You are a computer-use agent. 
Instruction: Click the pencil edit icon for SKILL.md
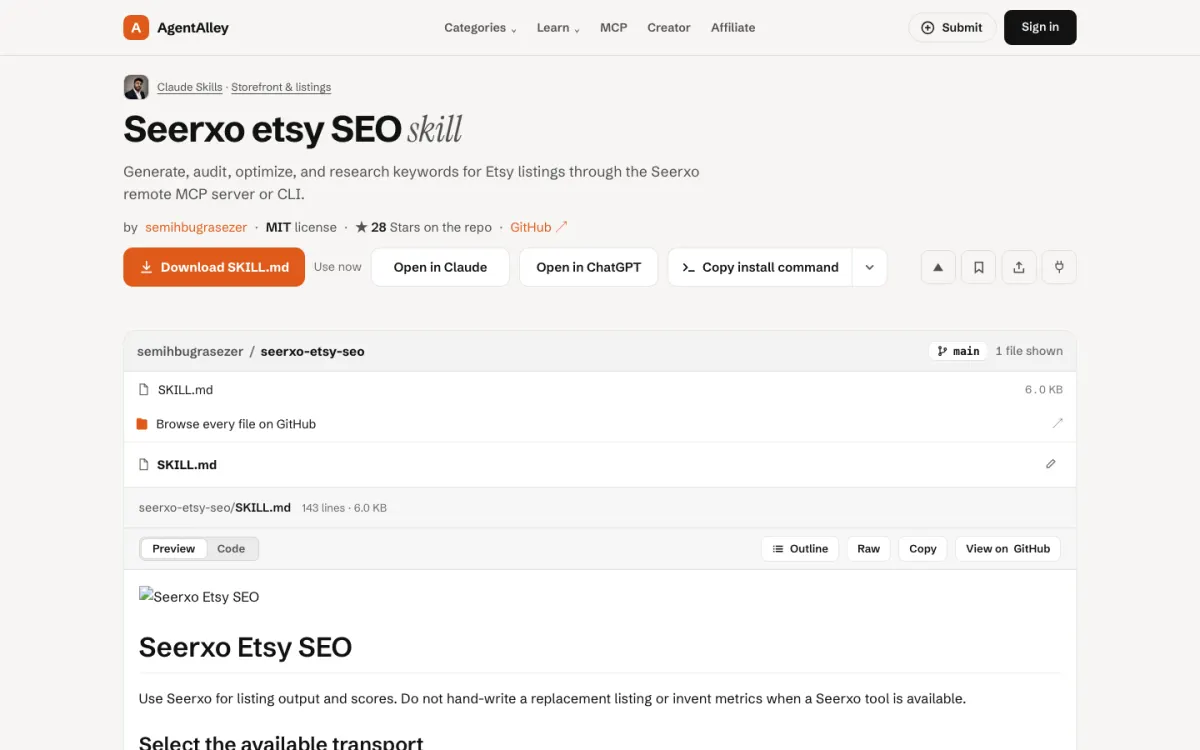tap(1050, 464)
